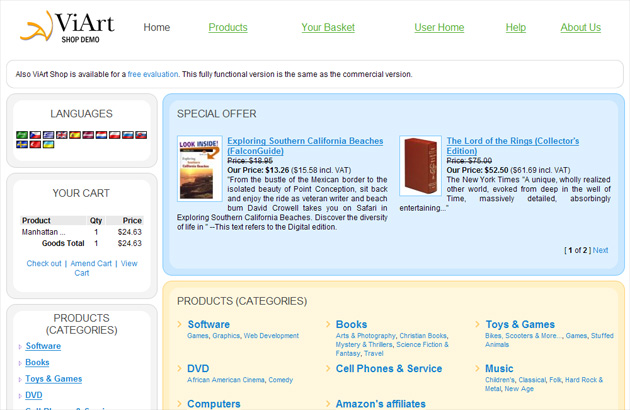Open the User Home menu item
Image resolution: width=630 pixels, height=410 pixels.
tap(439, 27)
